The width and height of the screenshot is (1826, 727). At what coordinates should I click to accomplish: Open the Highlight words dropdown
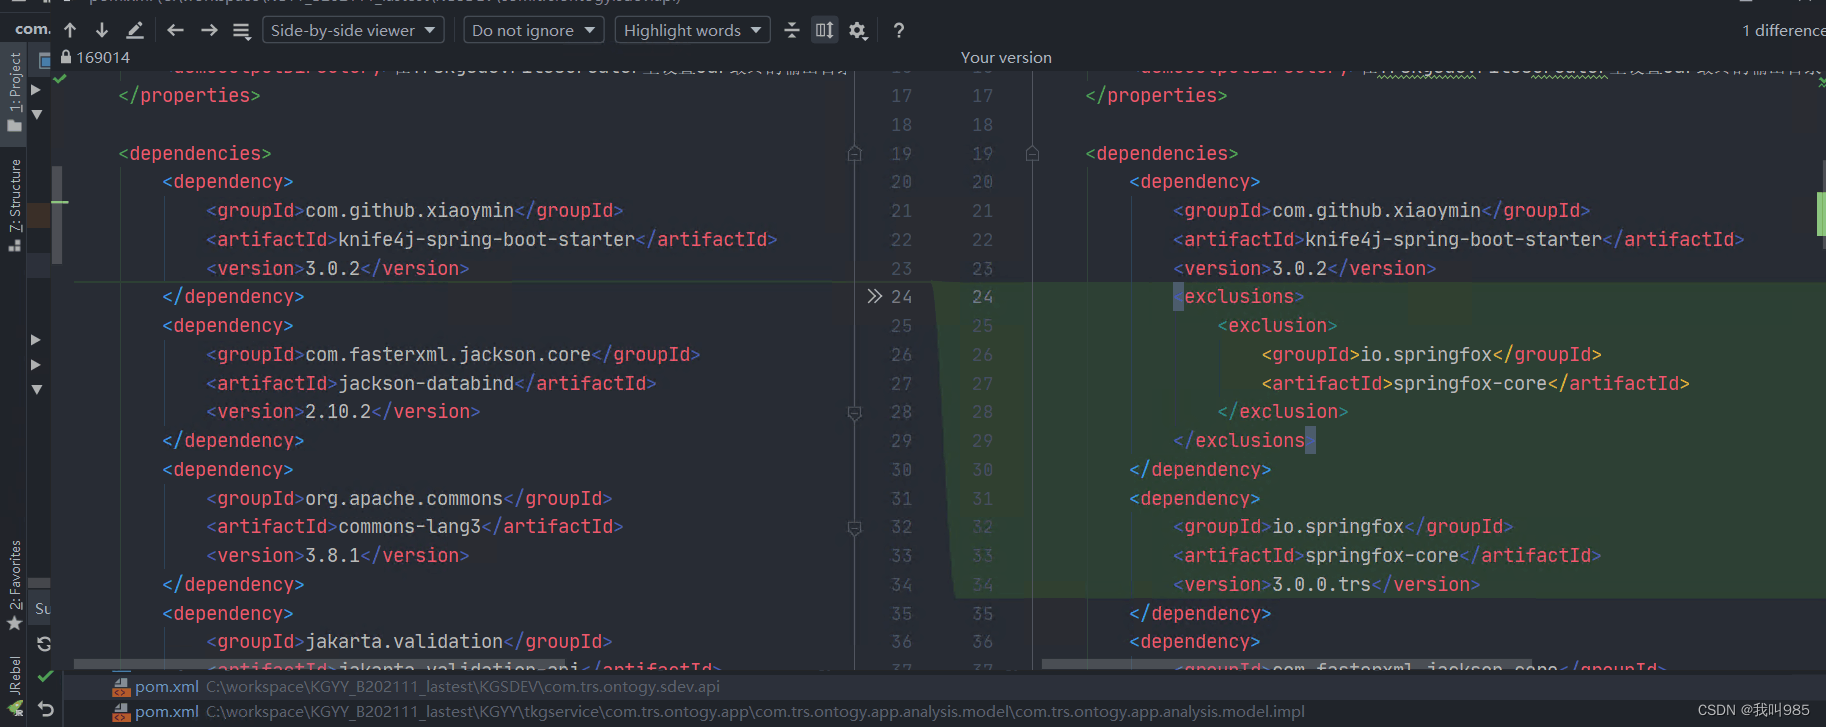[x=692, y=30]
